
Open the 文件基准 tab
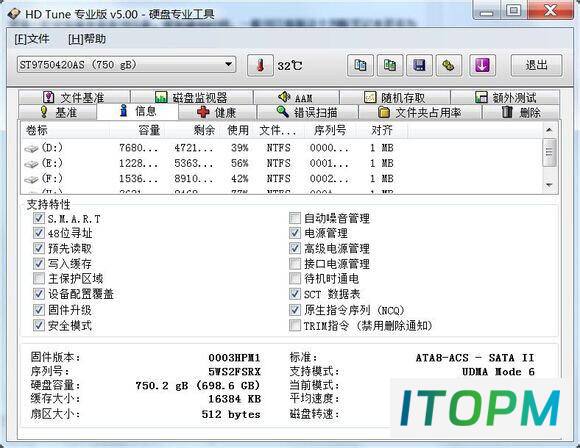point(74,97)
